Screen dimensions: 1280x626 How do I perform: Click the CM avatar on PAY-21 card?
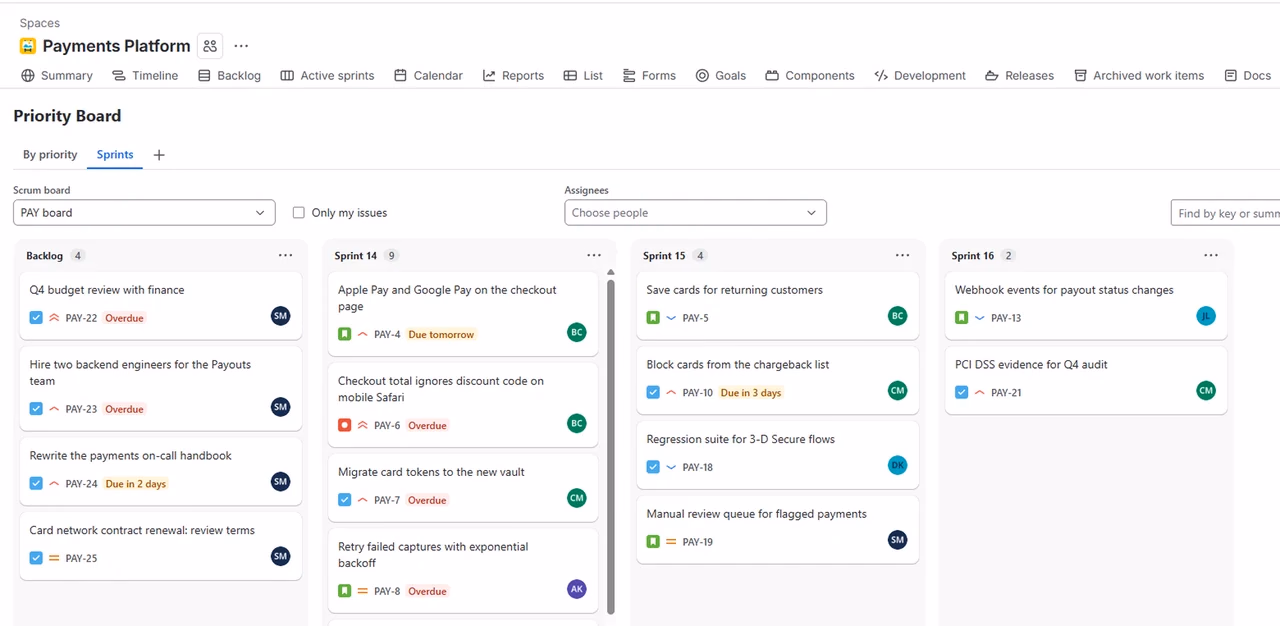1206,390
